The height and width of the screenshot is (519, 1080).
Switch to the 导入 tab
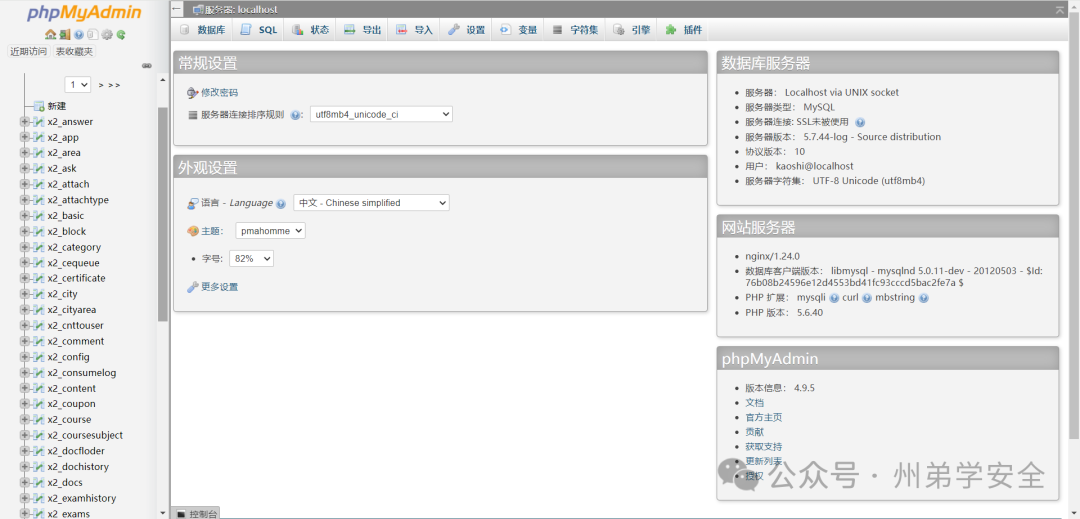[x=415, y=30]
